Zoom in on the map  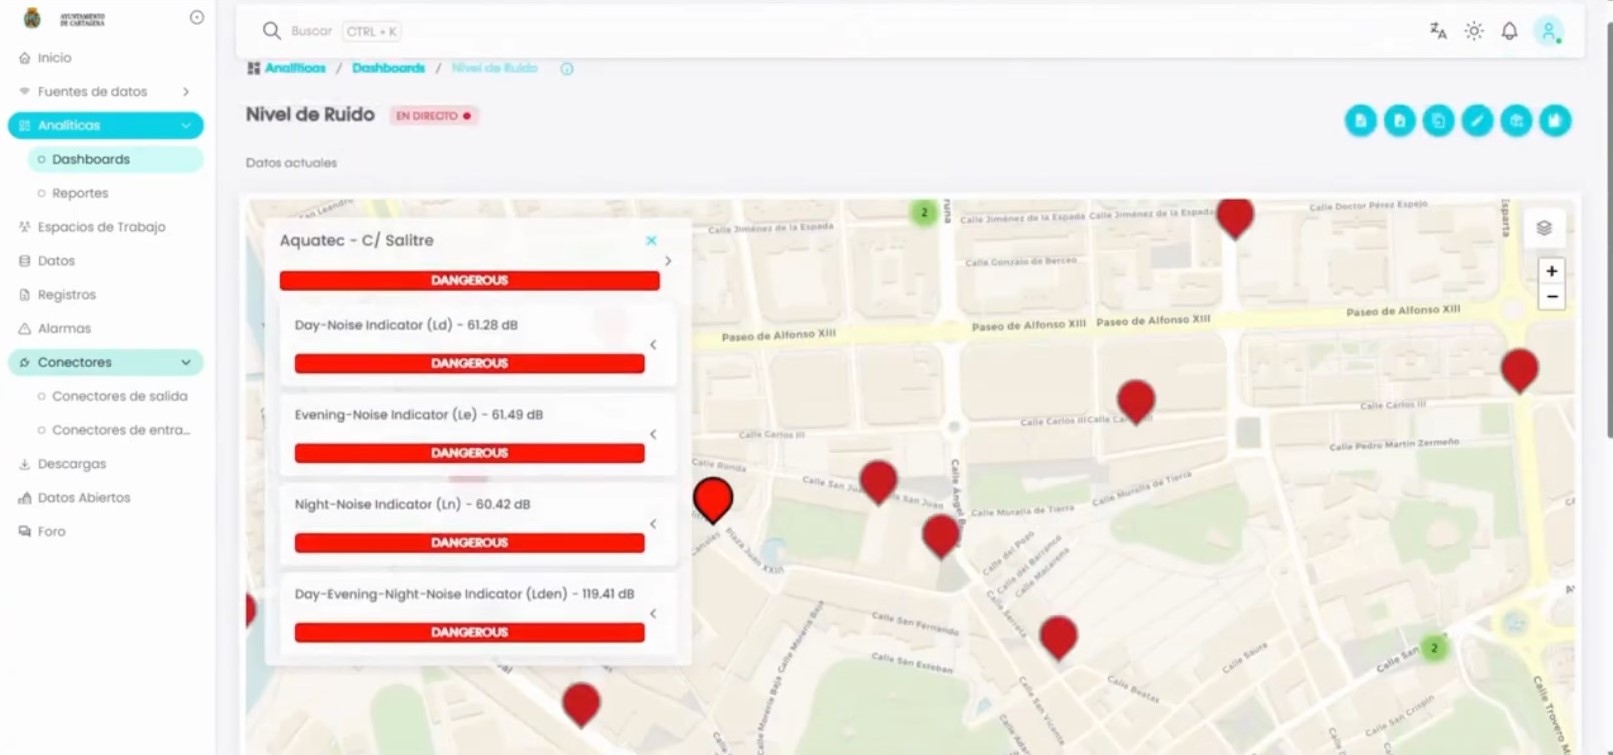[1551, 271]
